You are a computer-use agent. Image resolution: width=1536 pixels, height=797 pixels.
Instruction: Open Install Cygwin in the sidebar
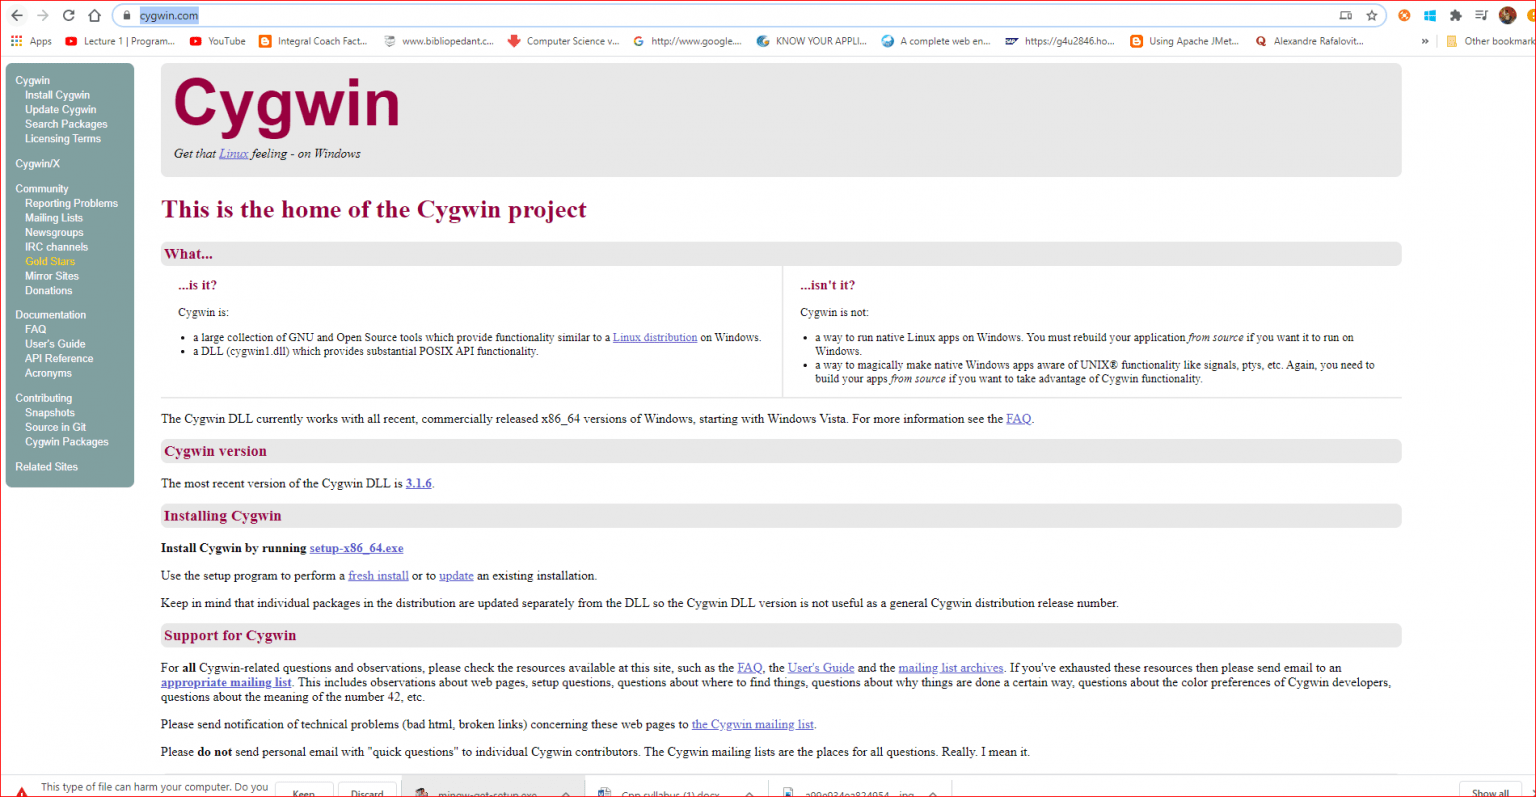pyautogui.click(x=57, y=95)
